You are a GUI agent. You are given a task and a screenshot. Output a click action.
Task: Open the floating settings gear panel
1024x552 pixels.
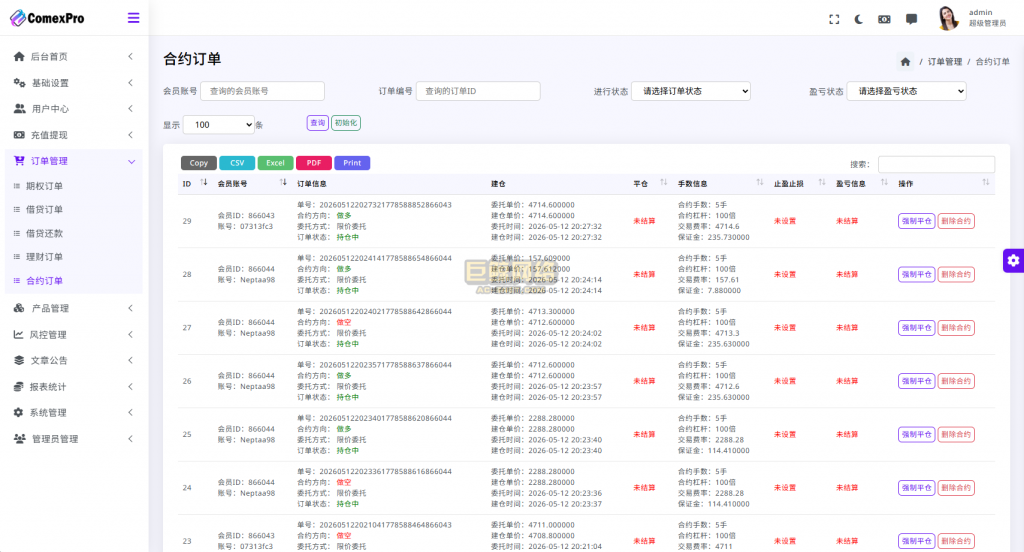tap(1013, 261)
